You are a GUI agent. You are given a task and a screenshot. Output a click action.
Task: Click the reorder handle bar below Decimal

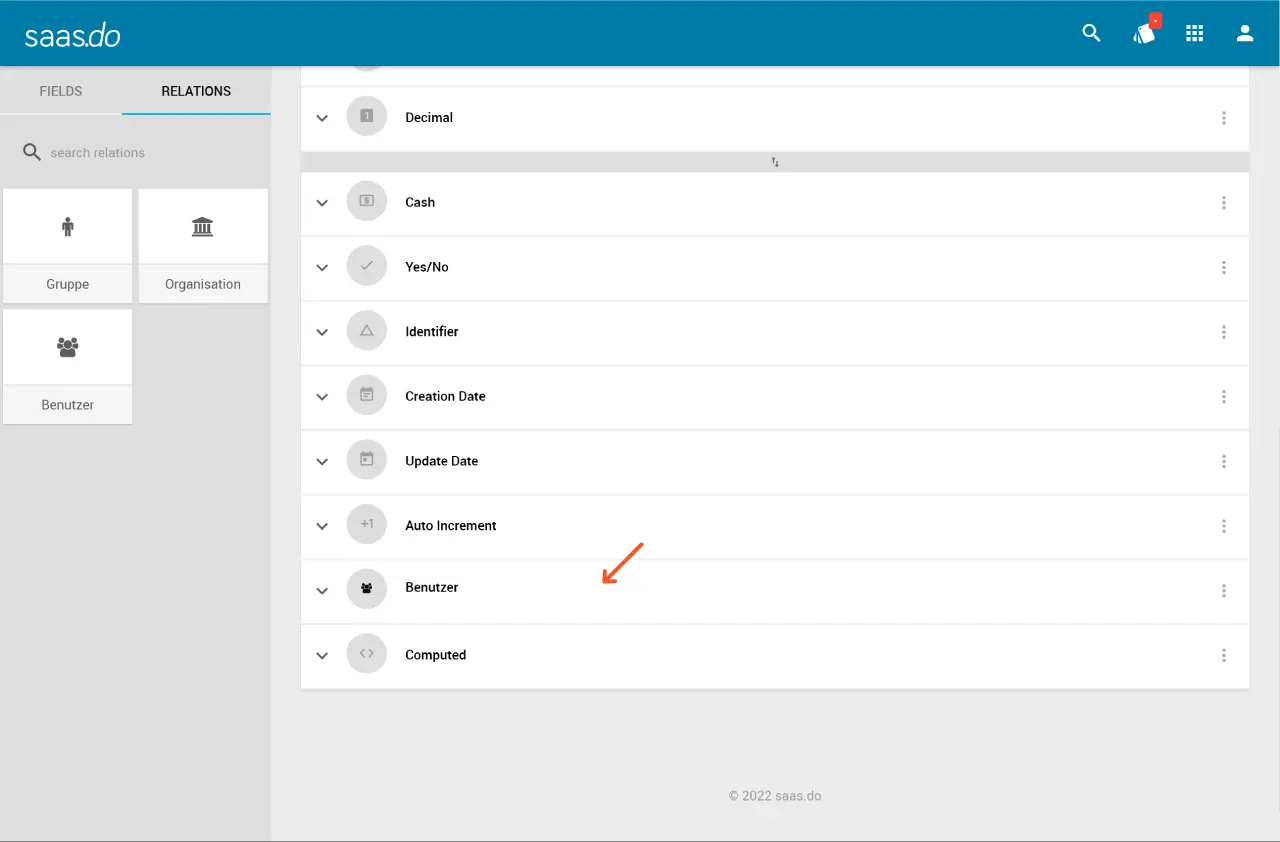click(775, 162)
